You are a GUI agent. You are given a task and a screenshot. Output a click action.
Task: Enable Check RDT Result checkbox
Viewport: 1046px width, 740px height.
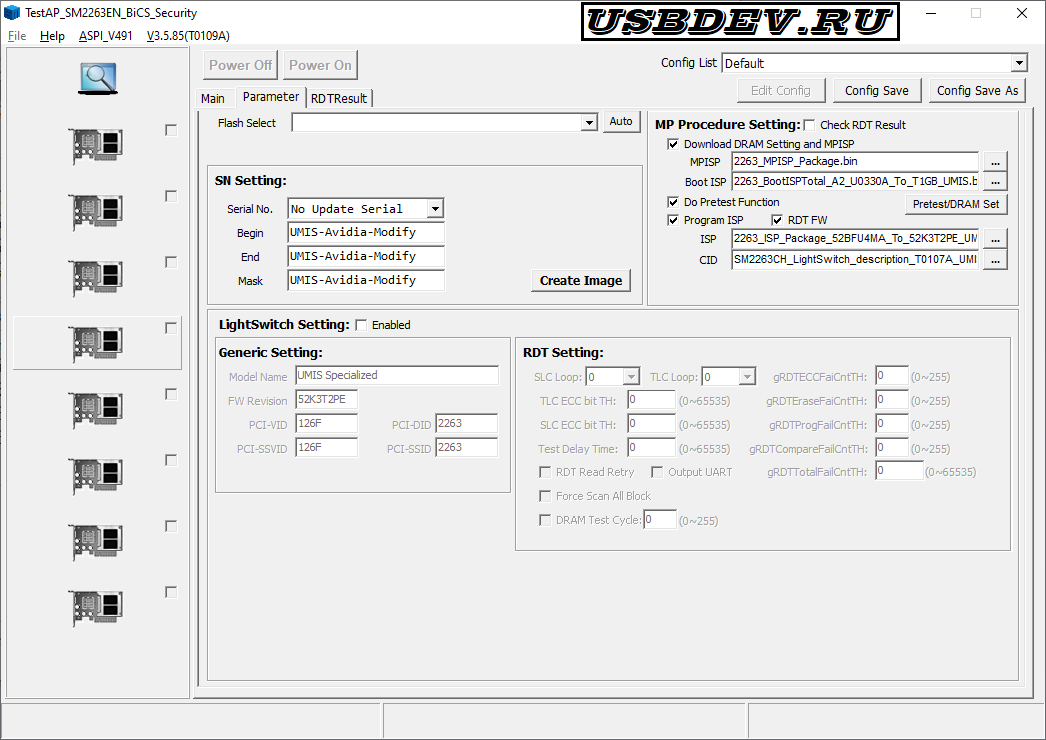pos(810,125)
